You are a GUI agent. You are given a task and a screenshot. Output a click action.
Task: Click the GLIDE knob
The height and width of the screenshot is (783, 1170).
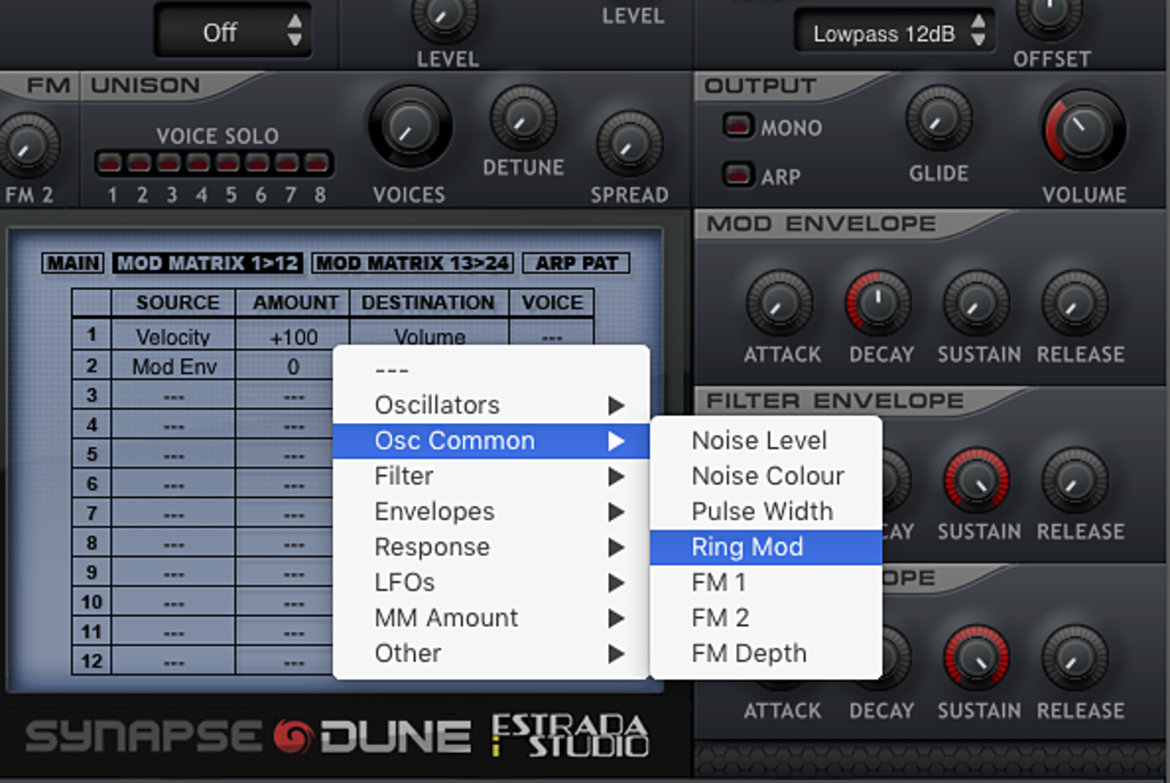tap(939, 119)
